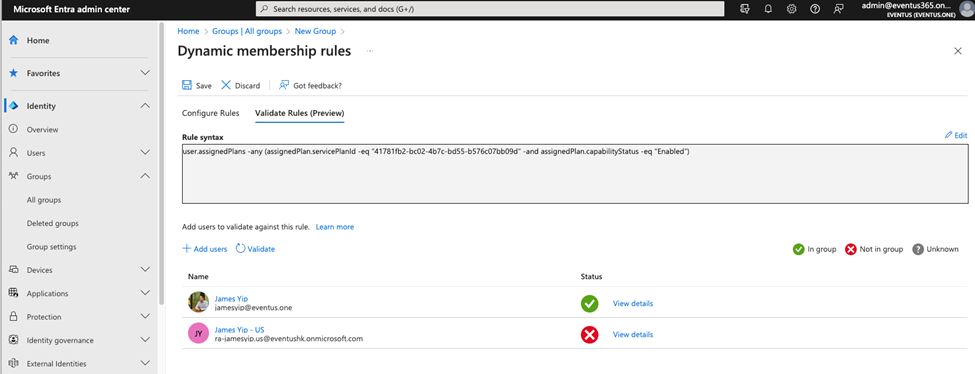The image size is (975, 374).
Task: Click the Devices icon in sidebar
Action: pyautogui.click(x=14, y=269)
